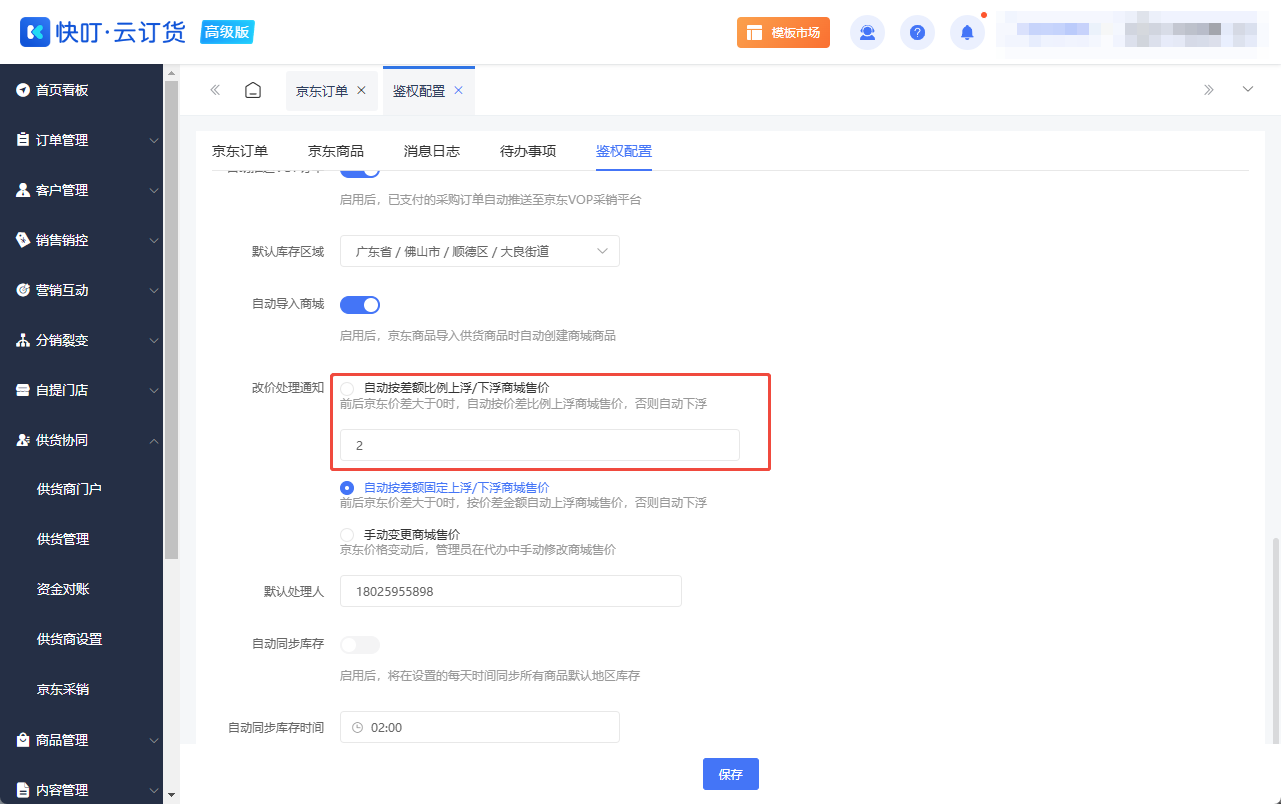Click the 商品管理 bag icon
The height and width of the screenshot is (804, 1281).
coord(23,740)
